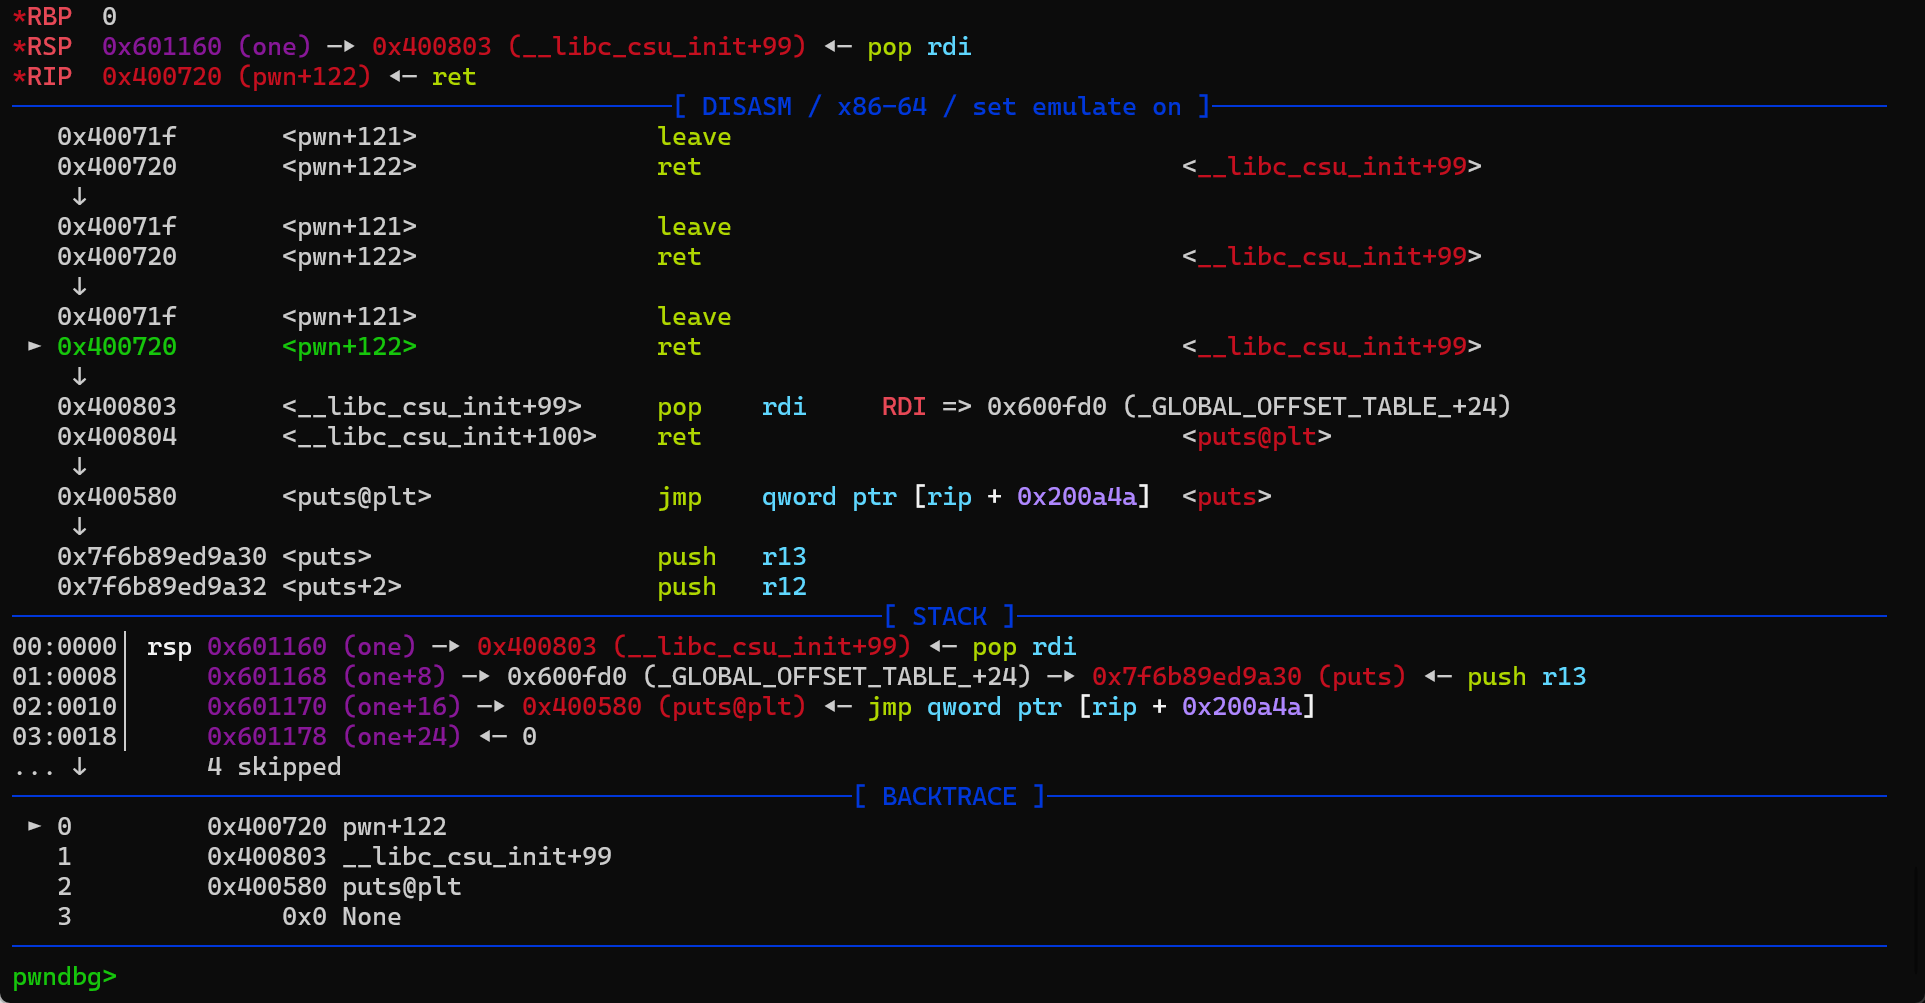Click the RSP value 0x601160 in the registers
Image resolution: width=1925 pixels, height=1003 pixels.
click(x=161, y=47)
